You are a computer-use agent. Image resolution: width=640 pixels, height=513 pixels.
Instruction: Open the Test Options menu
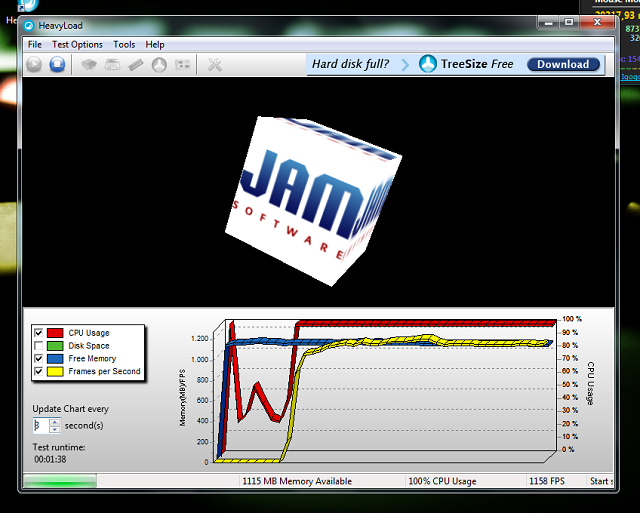pyautogui.click(x=77, y=44)
